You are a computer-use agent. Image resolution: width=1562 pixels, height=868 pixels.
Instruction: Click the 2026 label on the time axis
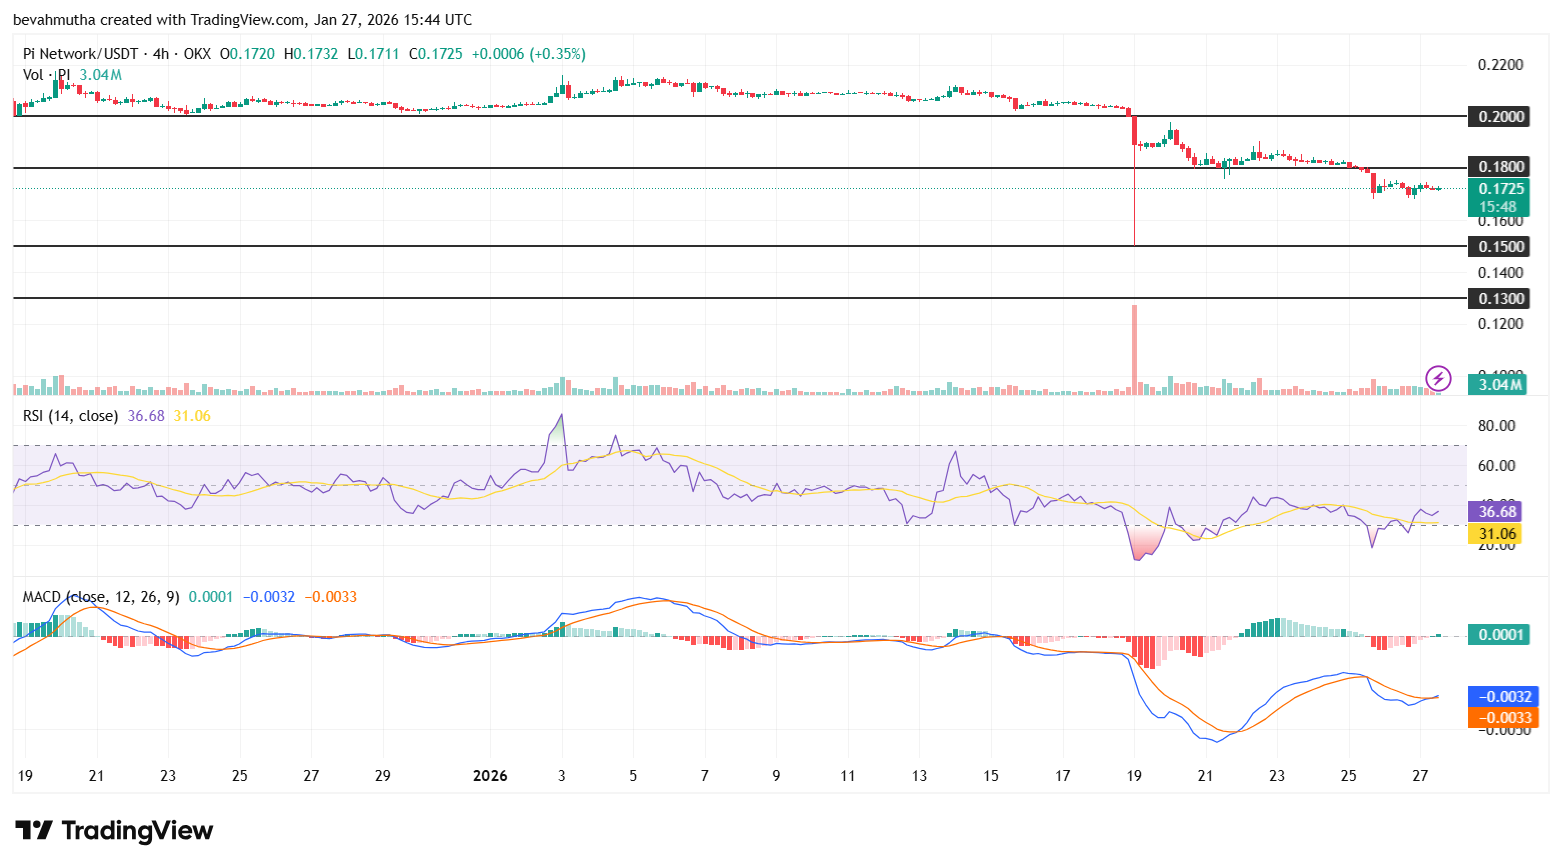pos(490,775)
